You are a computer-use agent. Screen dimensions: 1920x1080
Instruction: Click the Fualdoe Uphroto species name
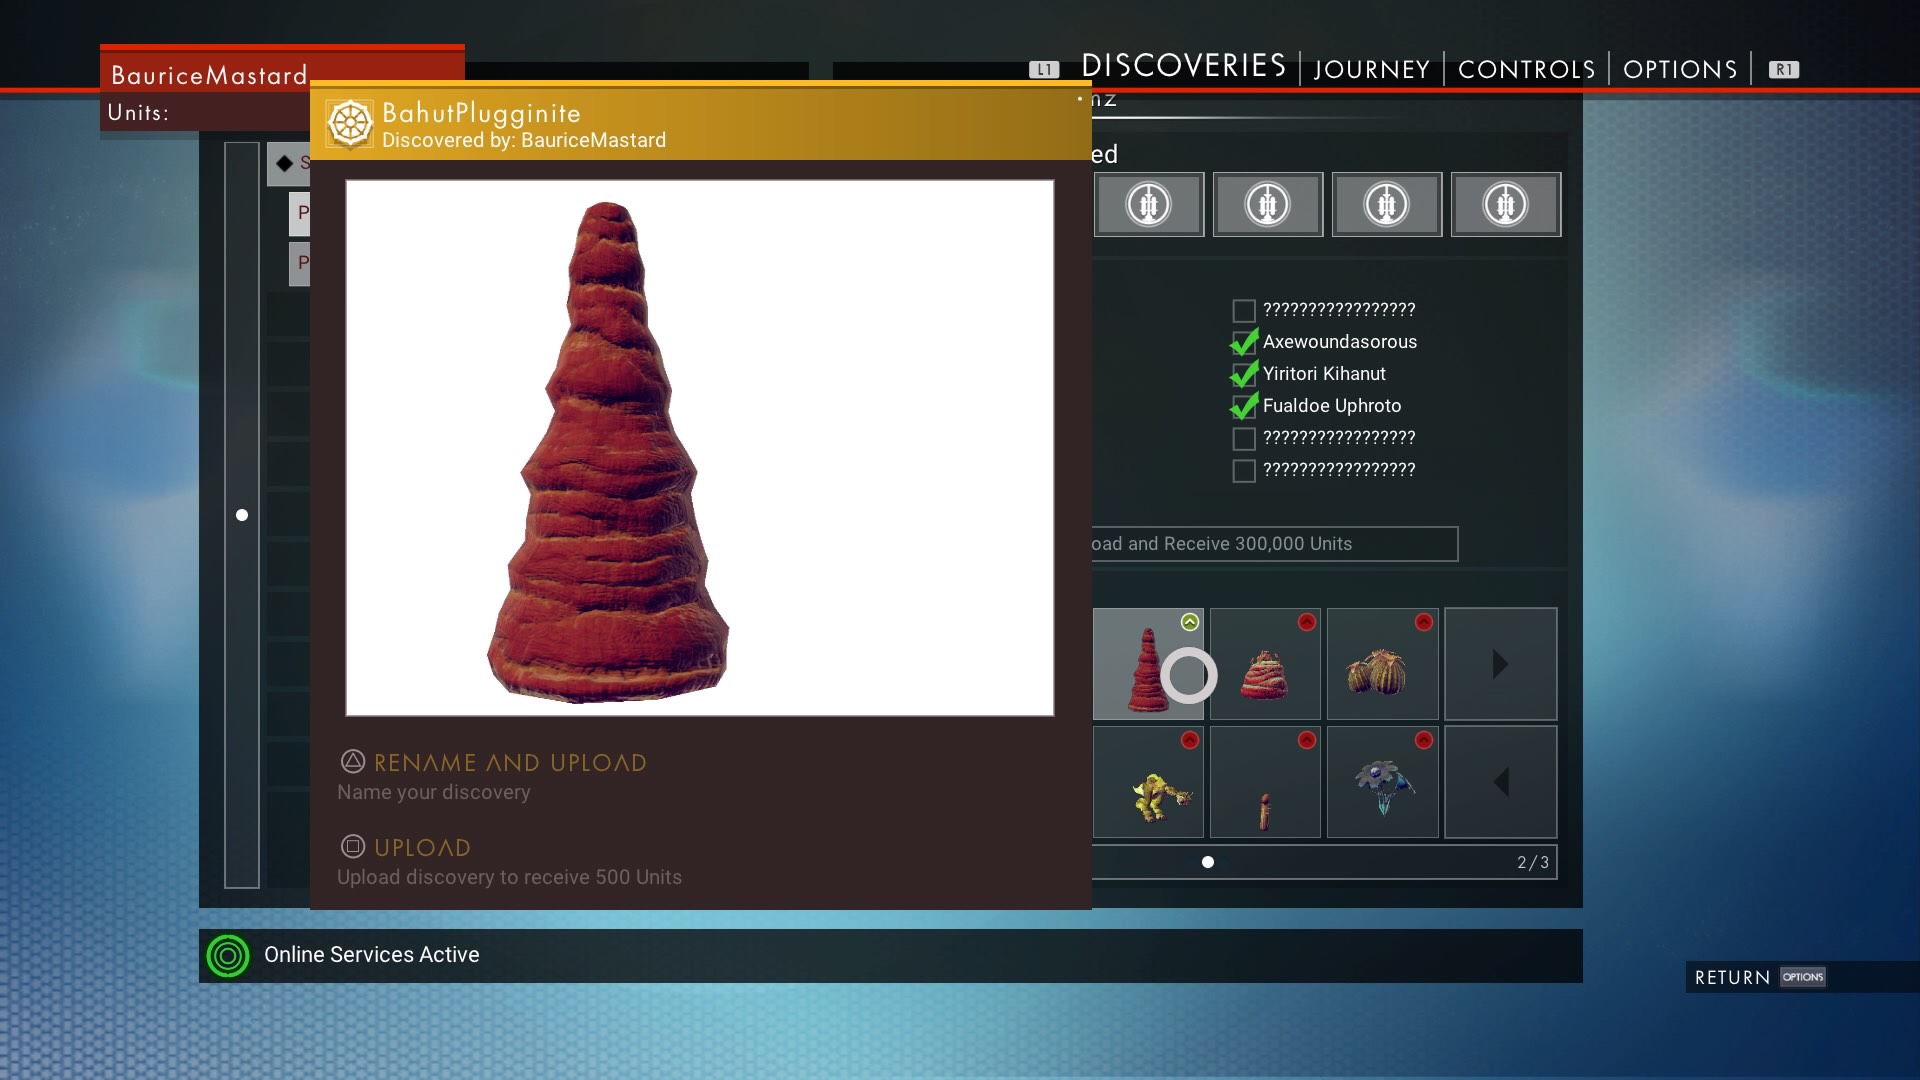click(1332, 406)
